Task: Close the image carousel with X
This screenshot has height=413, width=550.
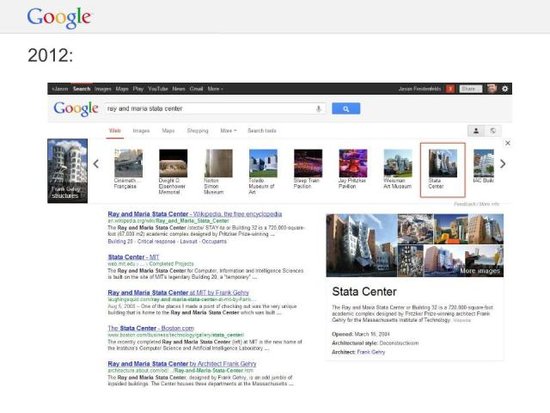Action: point(508,143)
